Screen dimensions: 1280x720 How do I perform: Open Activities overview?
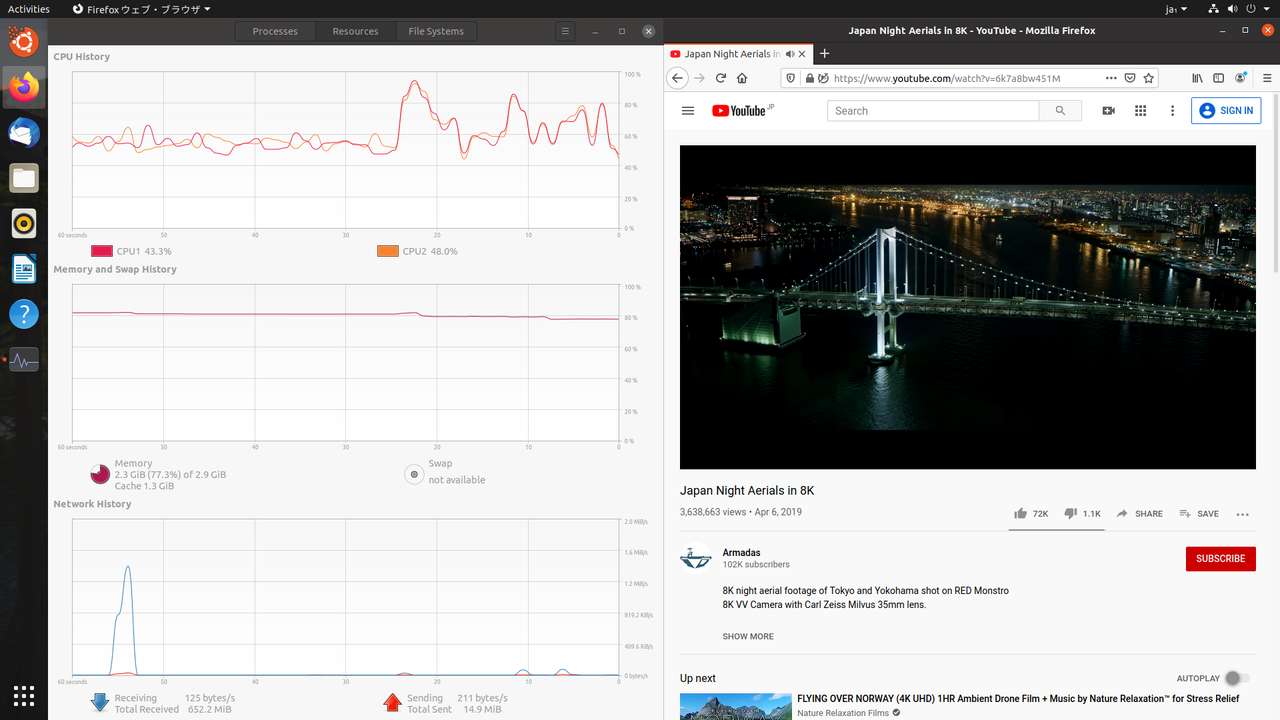[29, 9]
